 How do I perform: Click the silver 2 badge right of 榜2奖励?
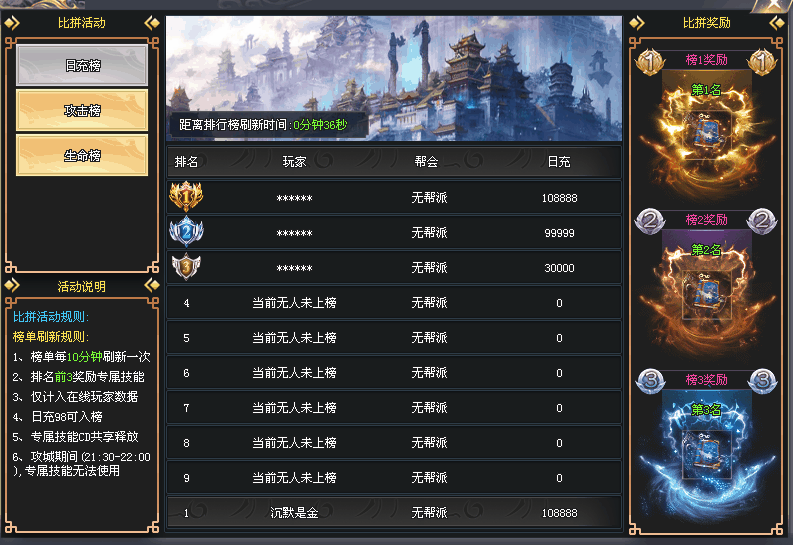(762, 221)
